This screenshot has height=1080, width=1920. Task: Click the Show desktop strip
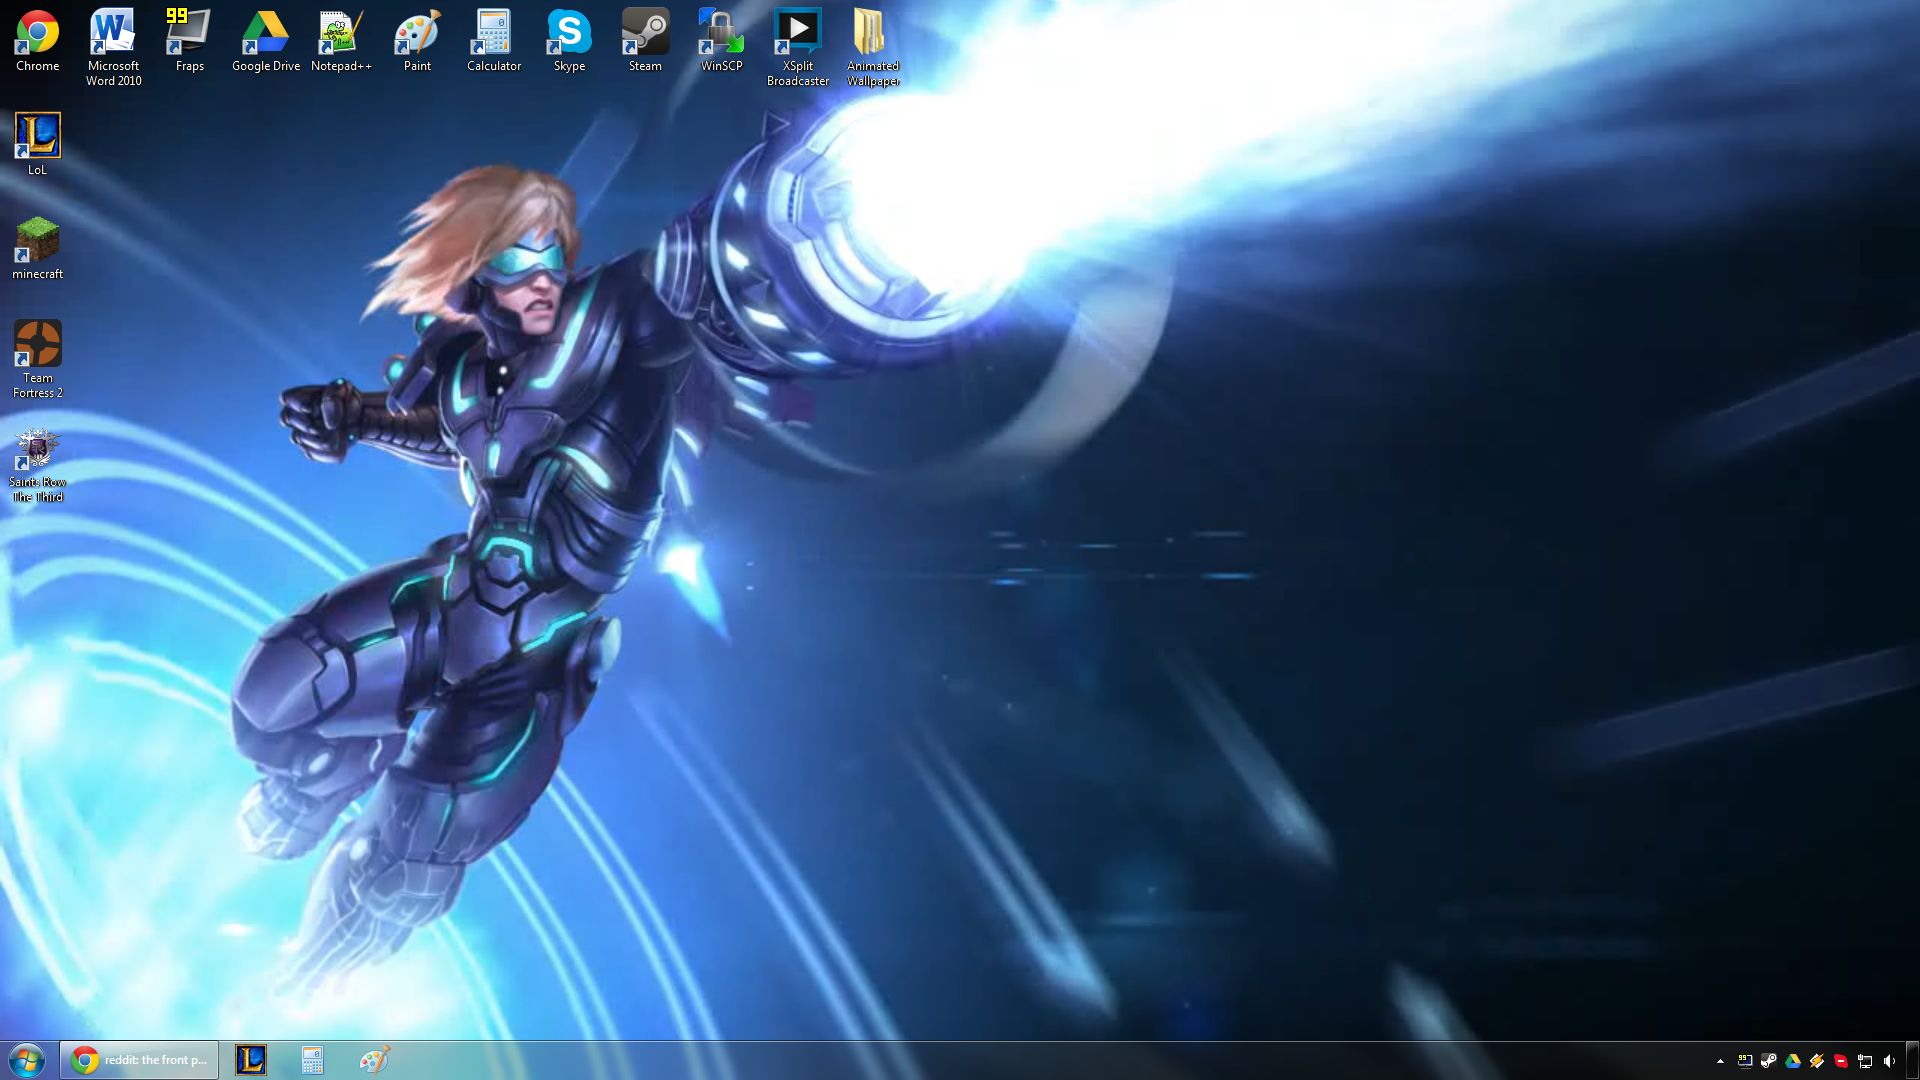click(x=1913, y=1060)
